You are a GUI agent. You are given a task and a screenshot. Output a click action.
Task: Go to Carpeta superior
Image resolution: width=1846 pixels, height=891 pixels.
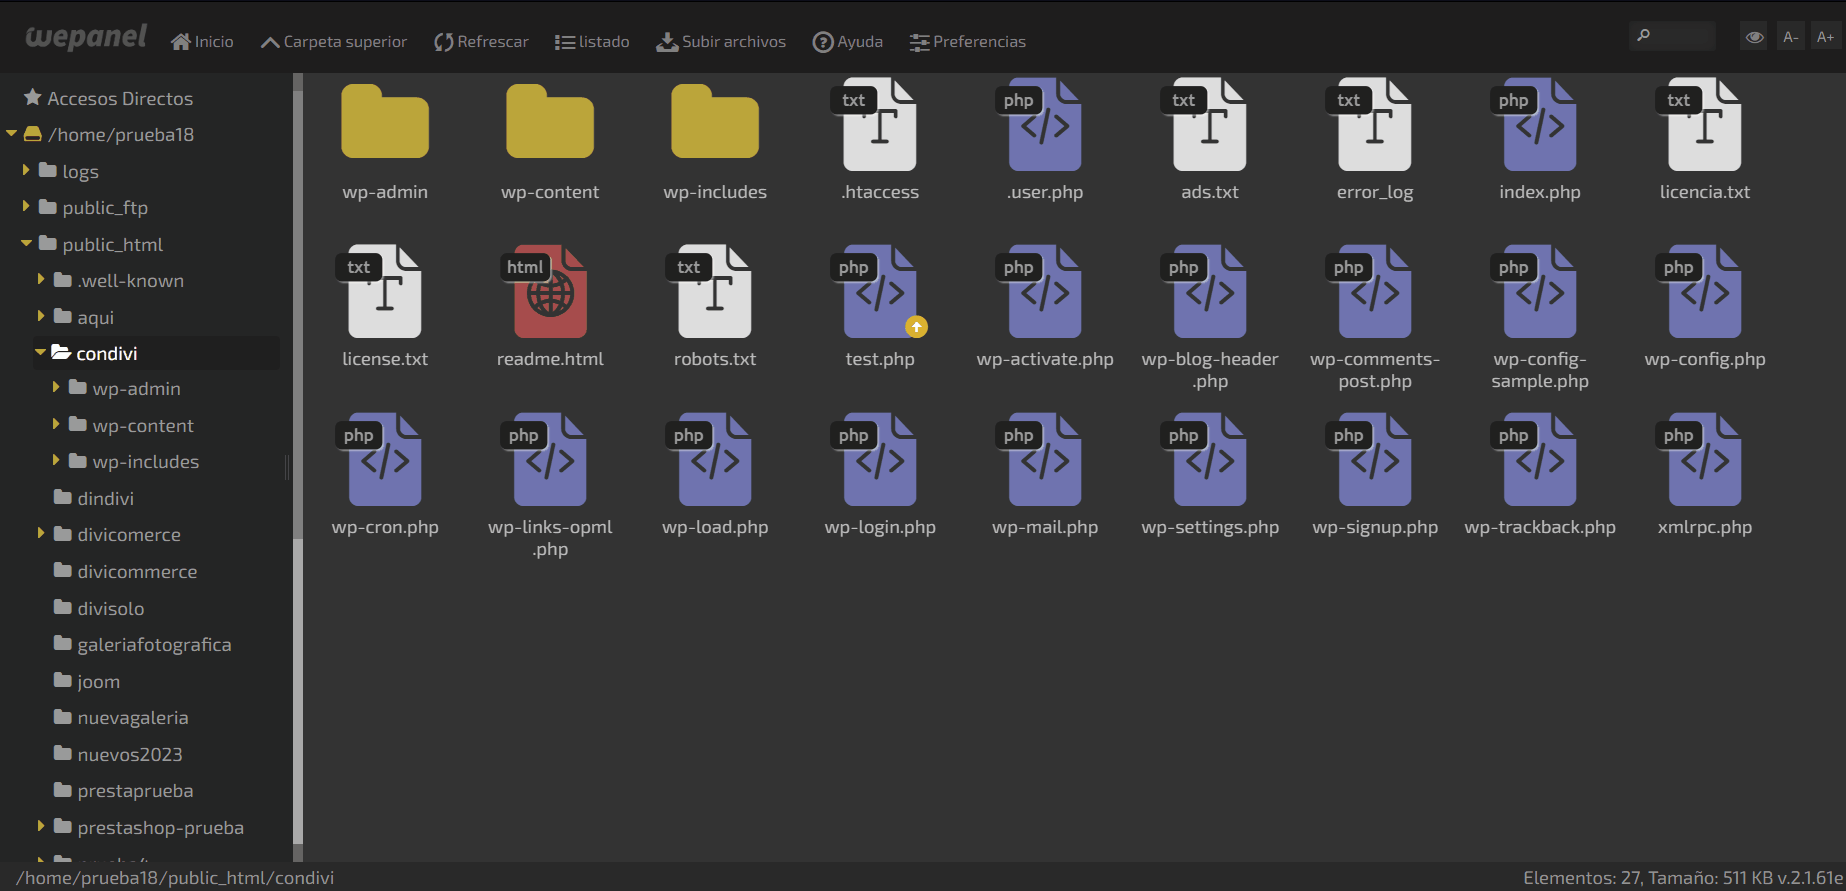[334, 42]
